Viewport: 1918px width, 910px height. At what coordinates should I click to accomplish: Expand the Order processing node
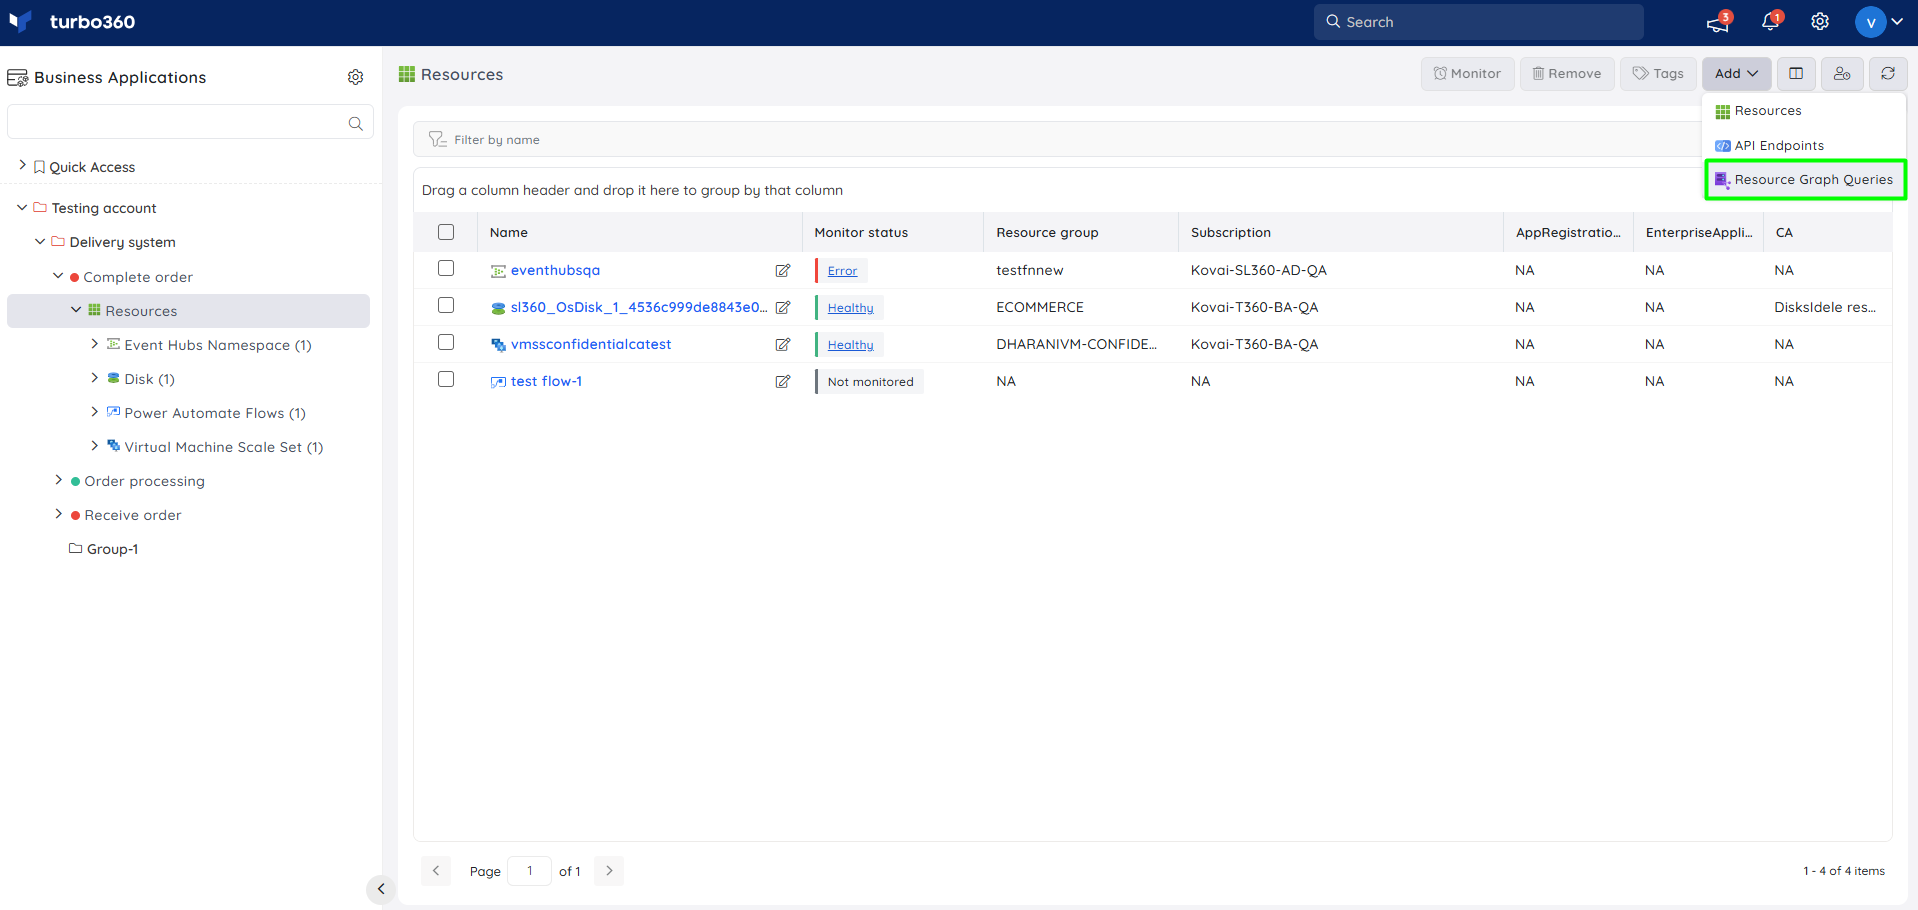(x=58, y=480)
